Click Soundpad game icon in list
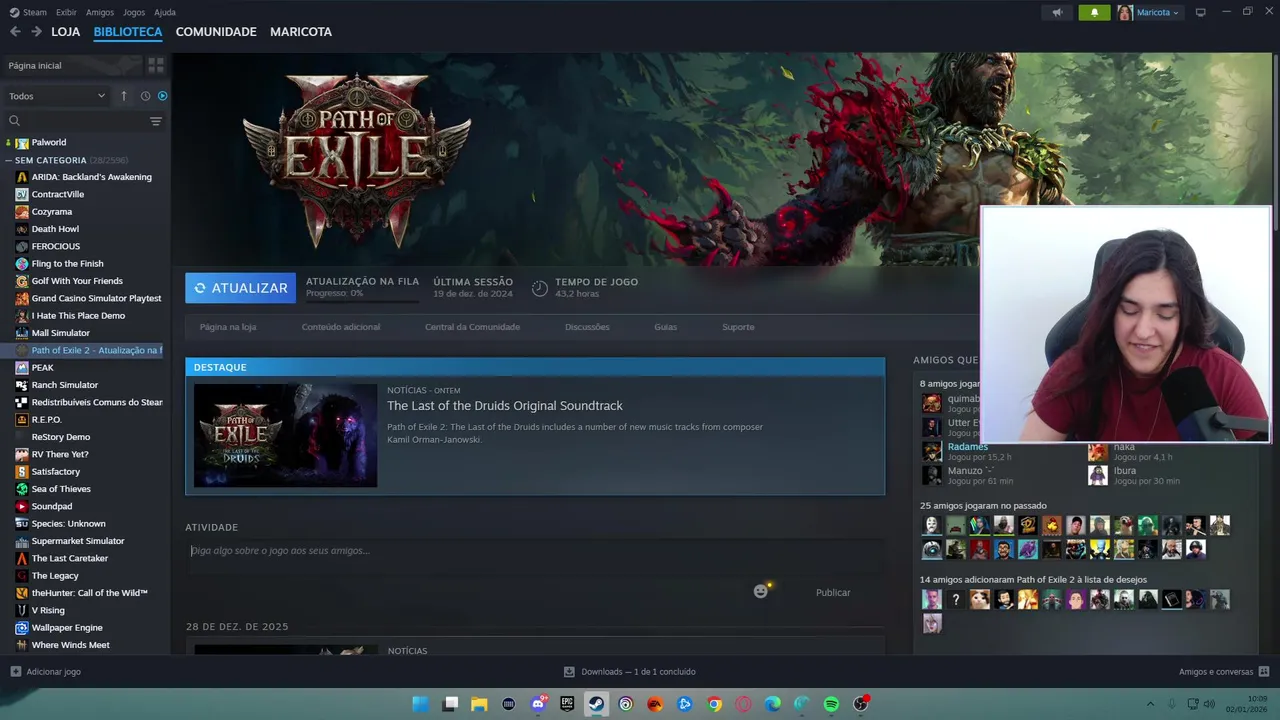 coord(22,507)
